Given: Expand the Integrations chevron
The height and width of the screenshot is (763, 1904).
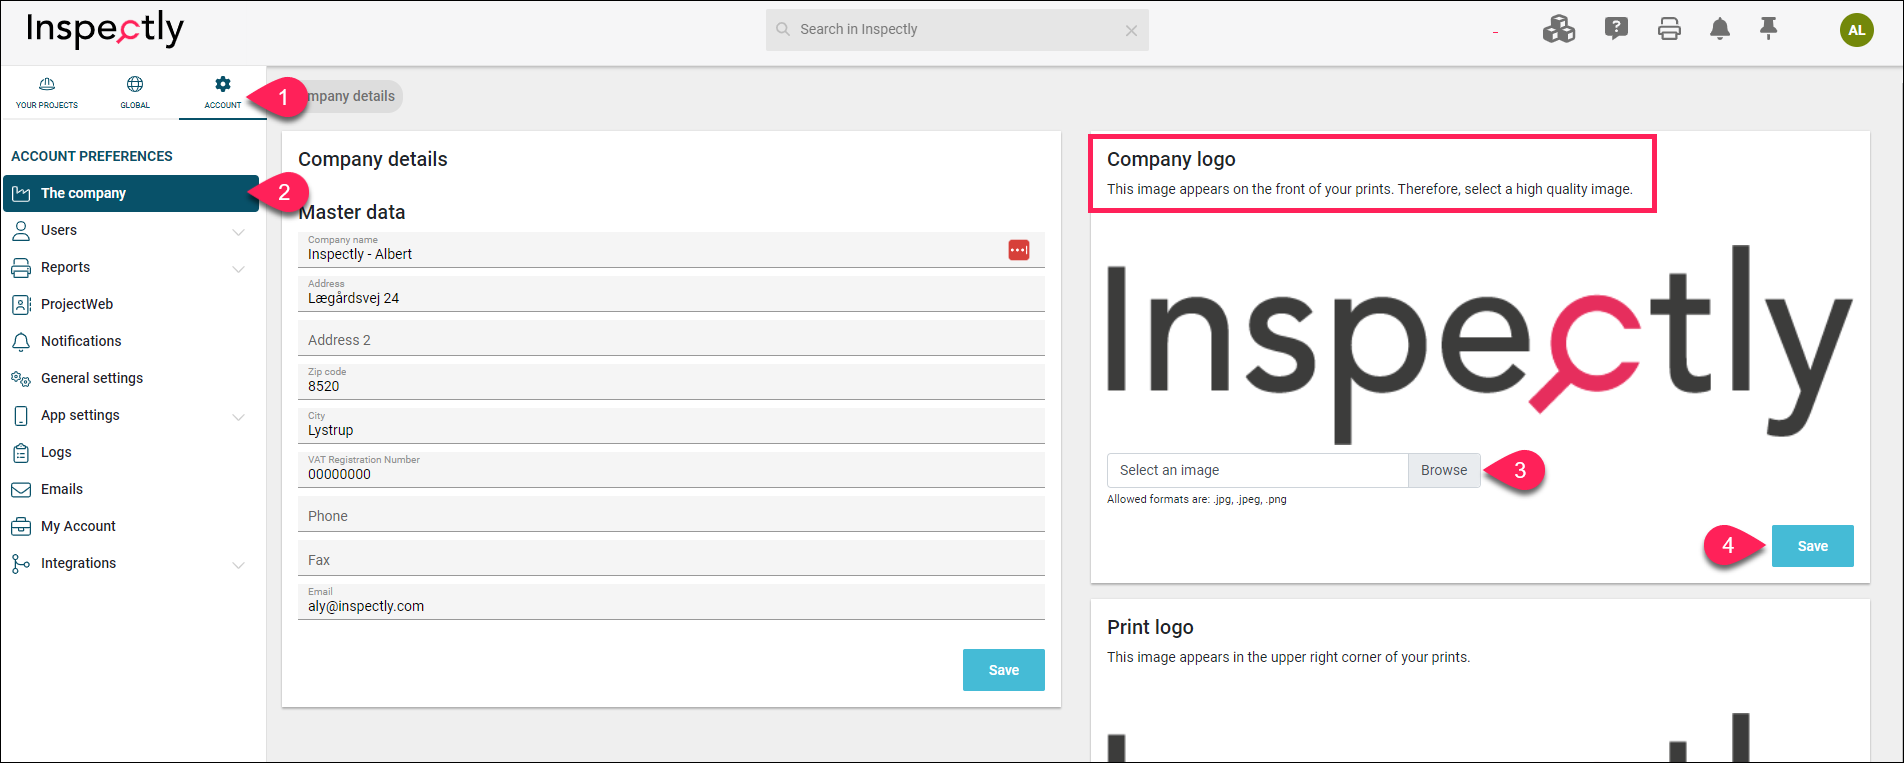Looking at the screenshot, I should click(238, 564).
